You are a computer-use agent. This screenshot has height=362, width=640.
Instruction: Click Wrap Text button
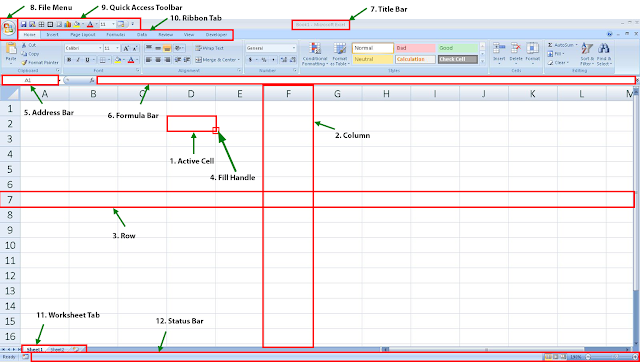(209, 48)
